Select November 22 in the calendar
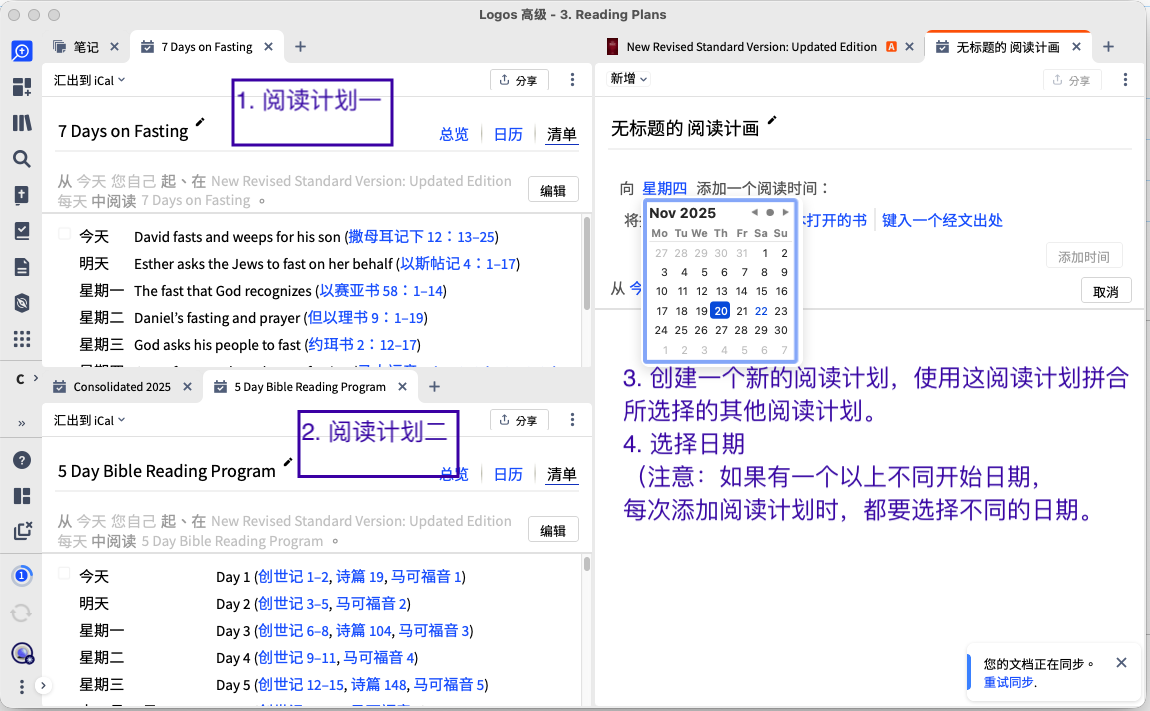 click(761, 311)
